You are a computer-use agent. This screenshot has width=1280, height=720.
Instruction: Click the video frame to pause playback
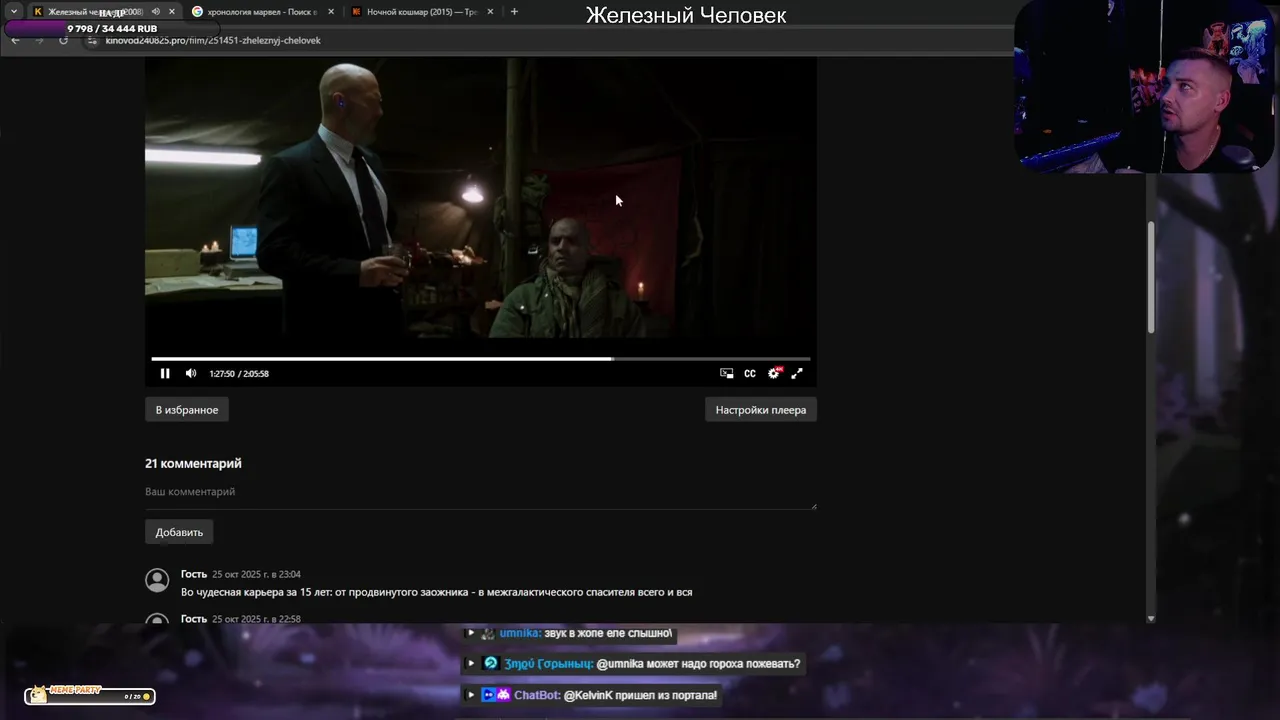pyautogui.click(x=481, y=200)
